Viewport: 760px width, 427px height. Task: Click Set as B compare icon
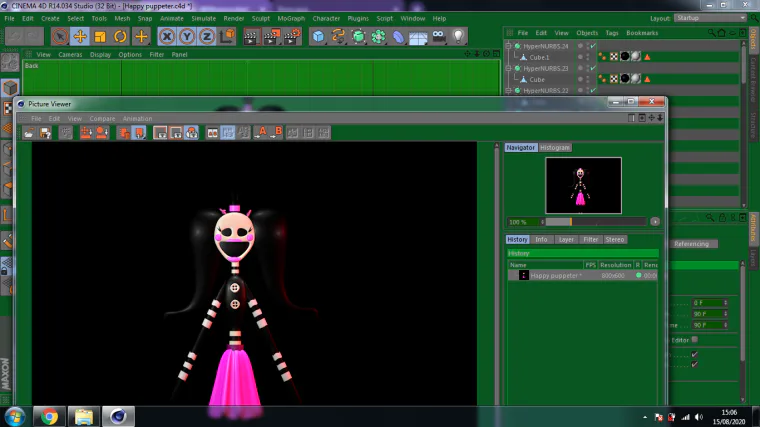tap(277, 133)
